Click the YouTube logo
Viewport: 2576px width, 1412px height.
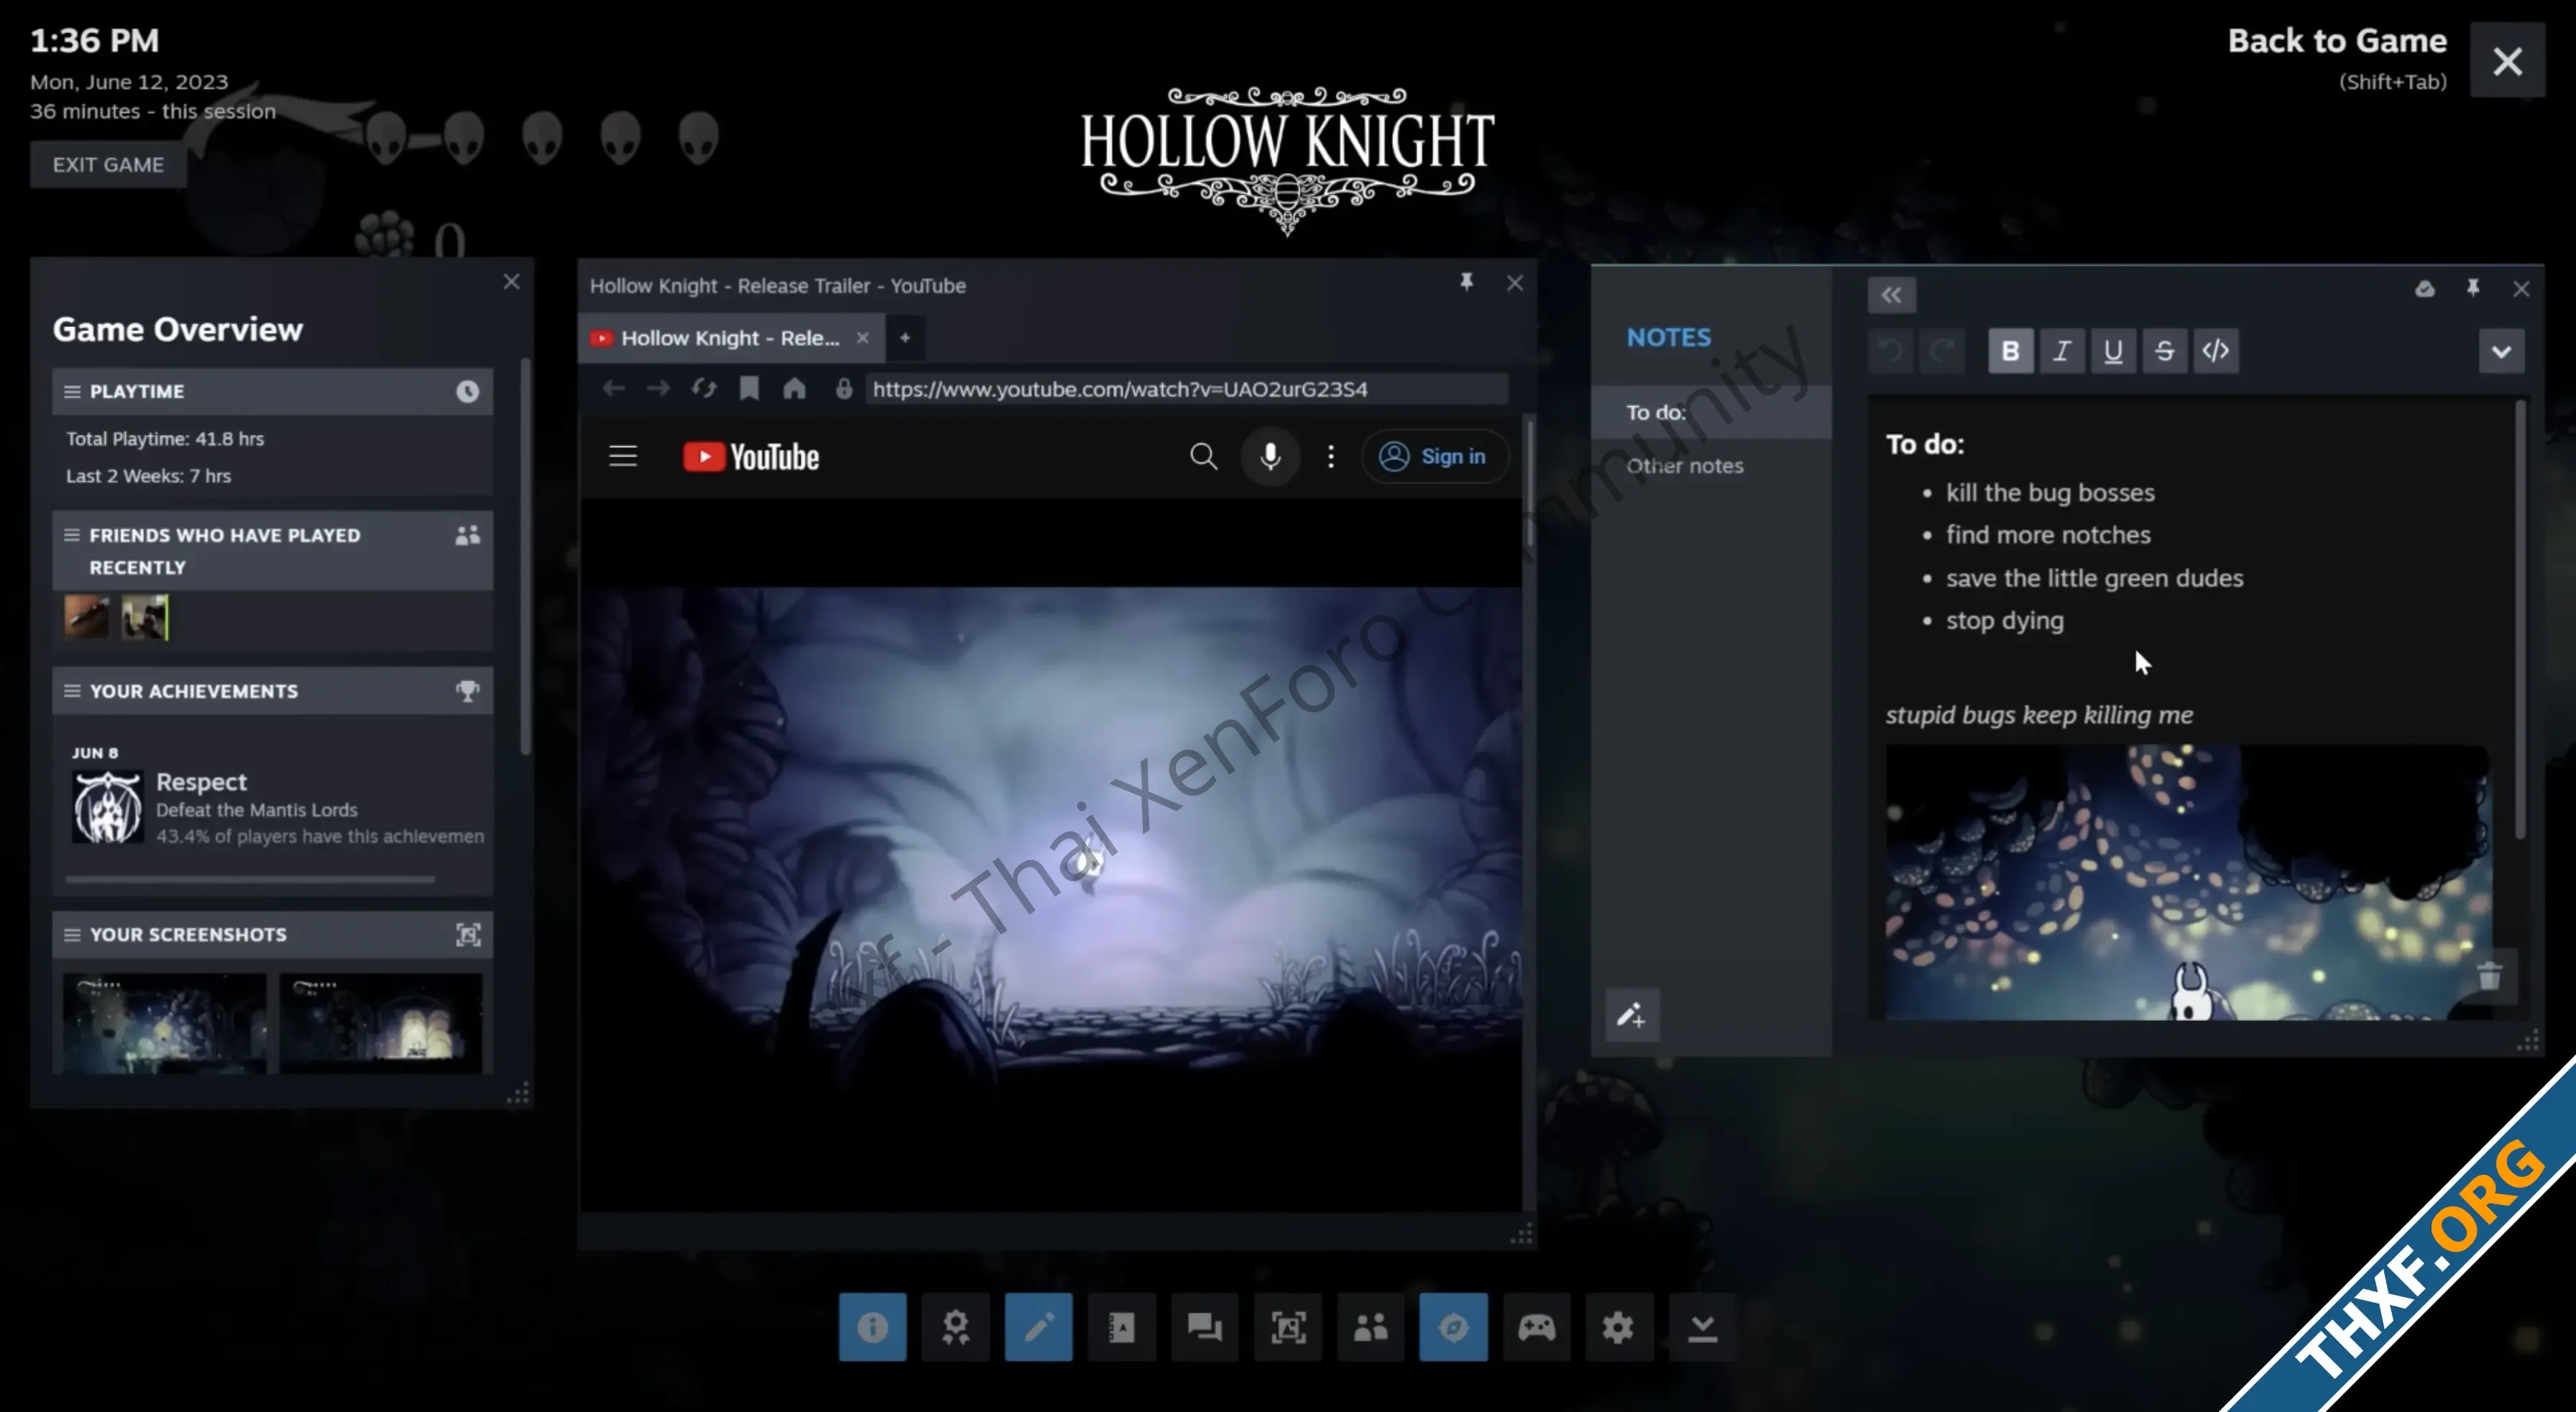click(751, 457)
